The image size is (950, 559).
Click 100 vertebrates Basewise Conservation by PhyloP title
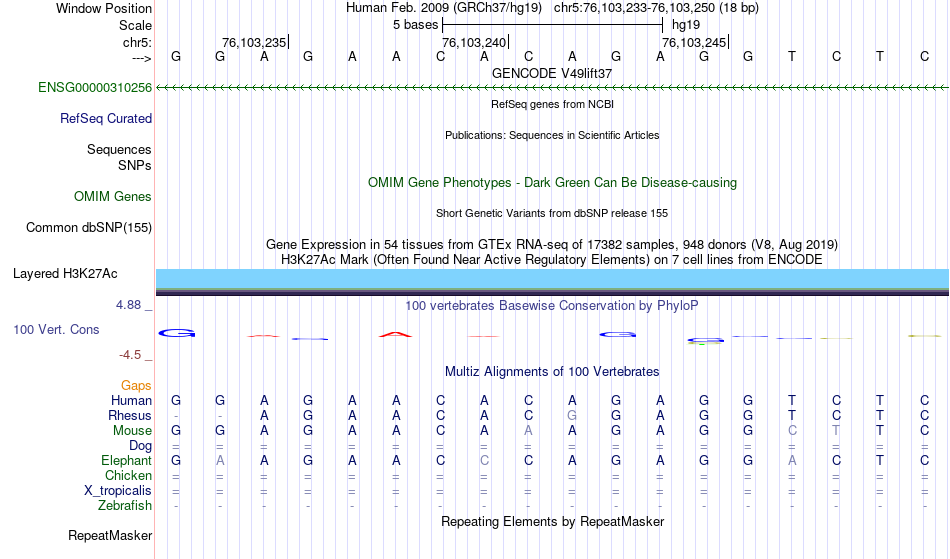coord(552,305)
